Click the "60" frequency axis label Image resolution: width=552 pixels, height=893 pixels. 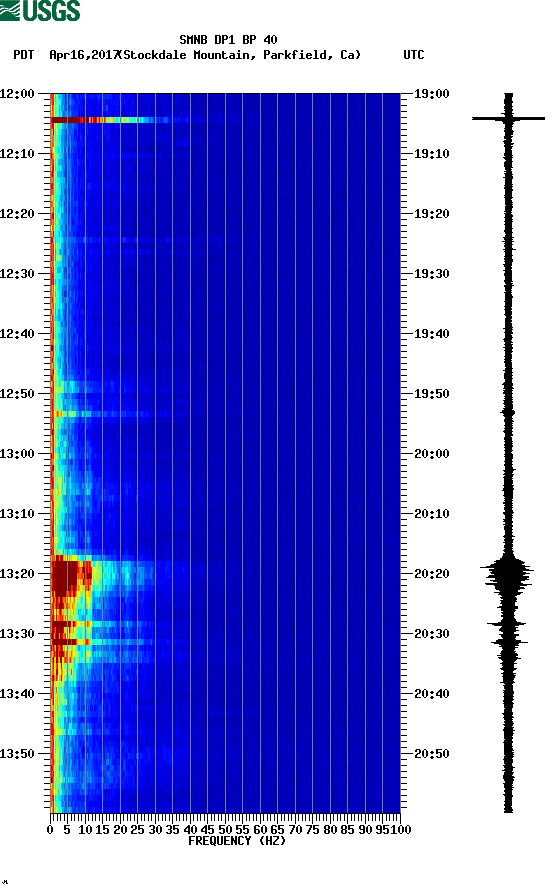[260, 830]
